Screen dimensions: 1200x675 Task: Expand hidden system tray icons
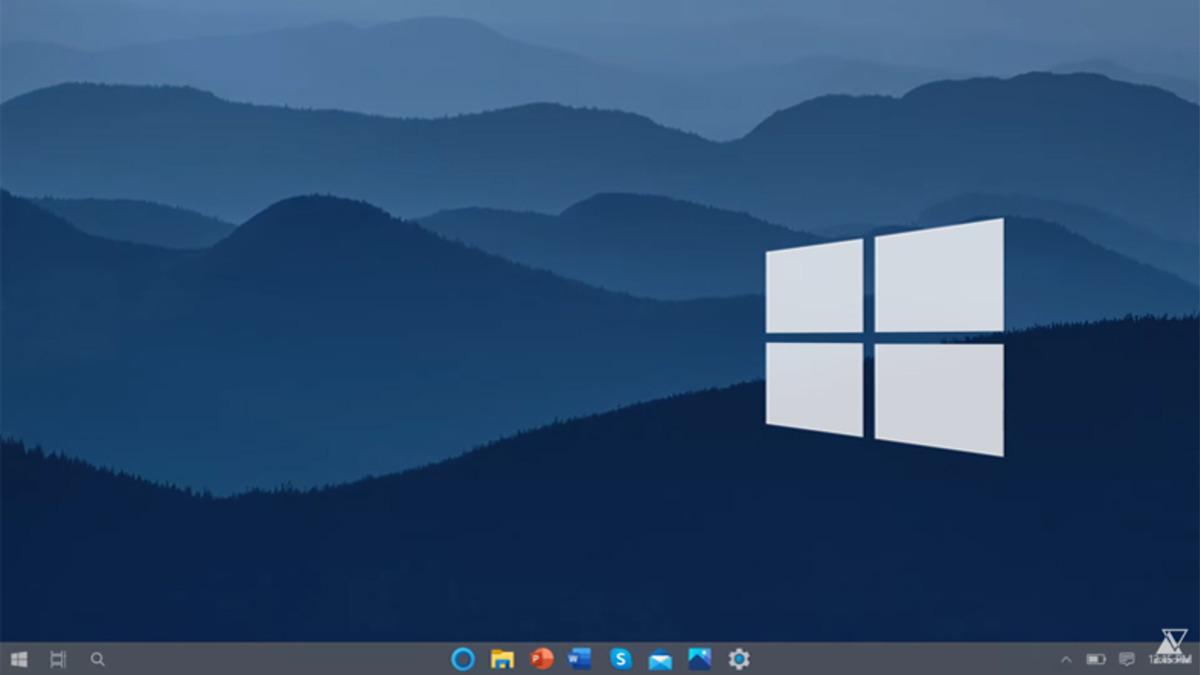coord(1066,659)
